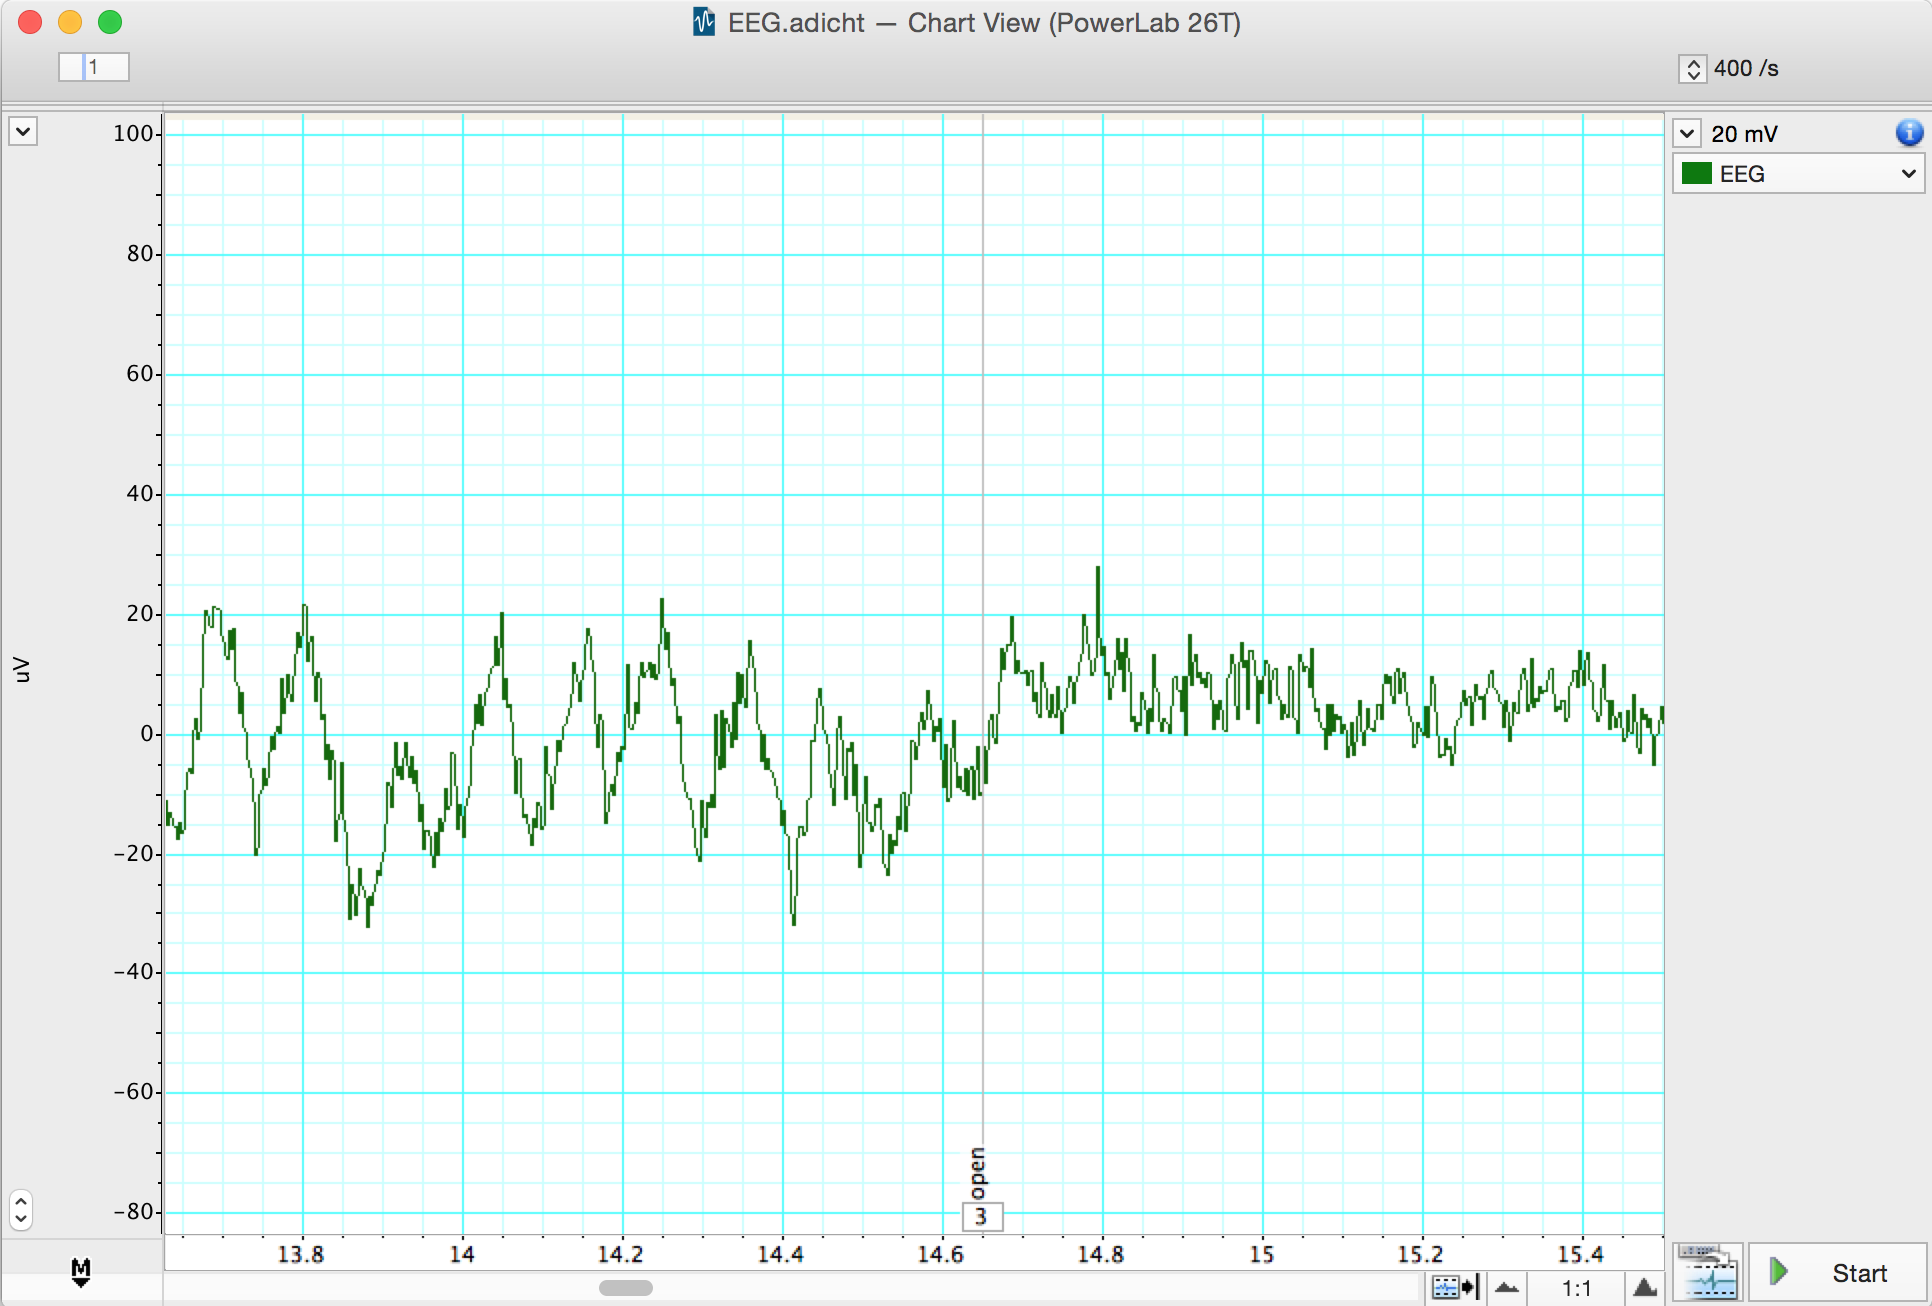This screenshot has height=1306, width=1932.
Task: Start recording with the Start button
Action: coord(1836,1273)
